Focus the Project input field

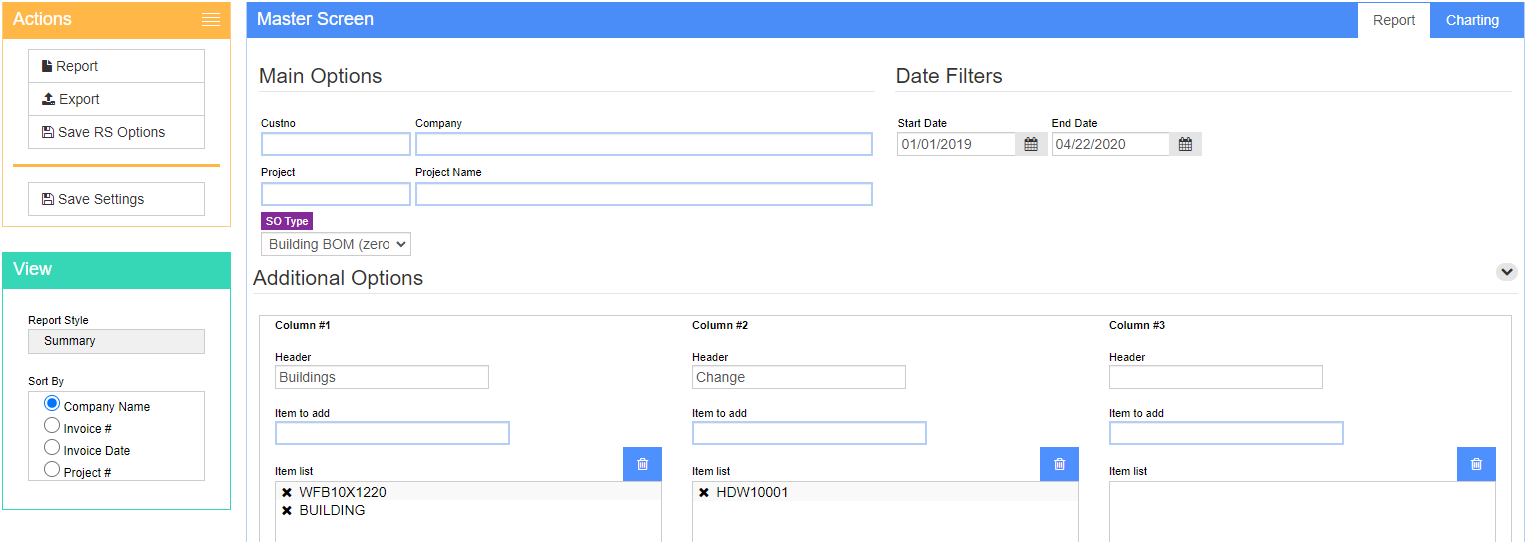(x=336, y=194)
